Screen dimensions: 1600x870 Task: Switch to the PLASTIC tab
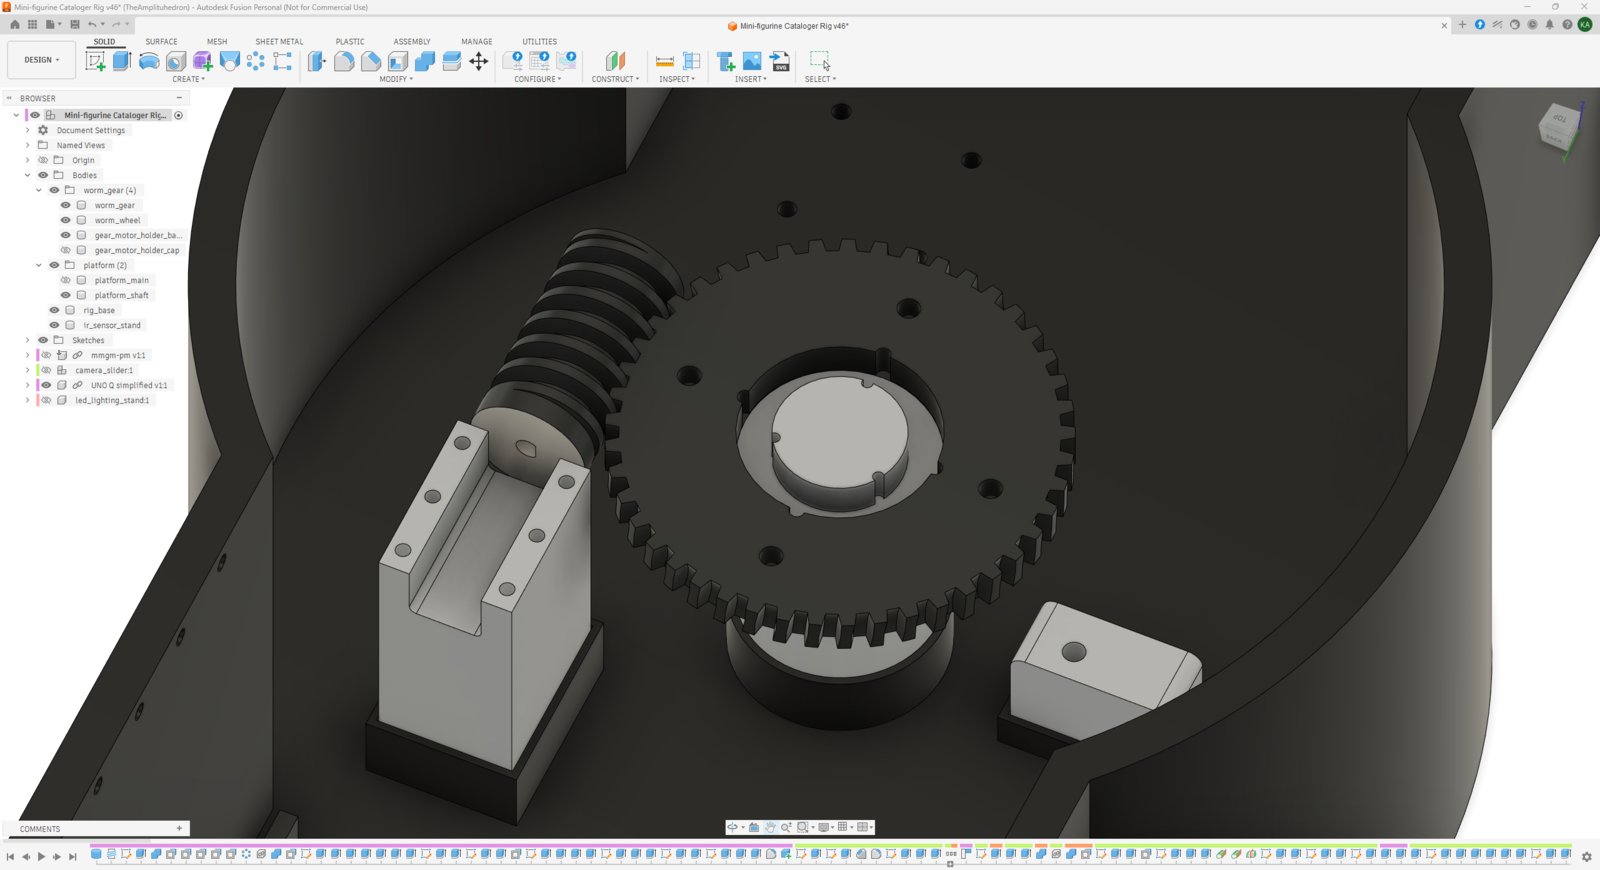(x=350, y=42)
